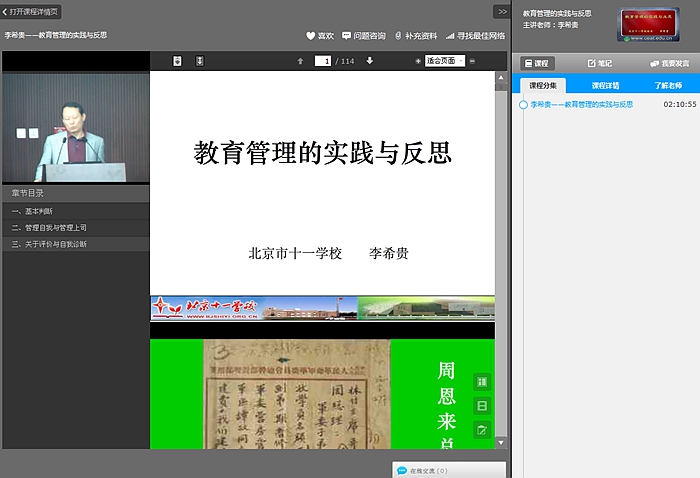Image resolution: width=700 pixels, height=478 pixels.
Task: Switch to the 我要发言 tab
Action: tap(670, 64)
